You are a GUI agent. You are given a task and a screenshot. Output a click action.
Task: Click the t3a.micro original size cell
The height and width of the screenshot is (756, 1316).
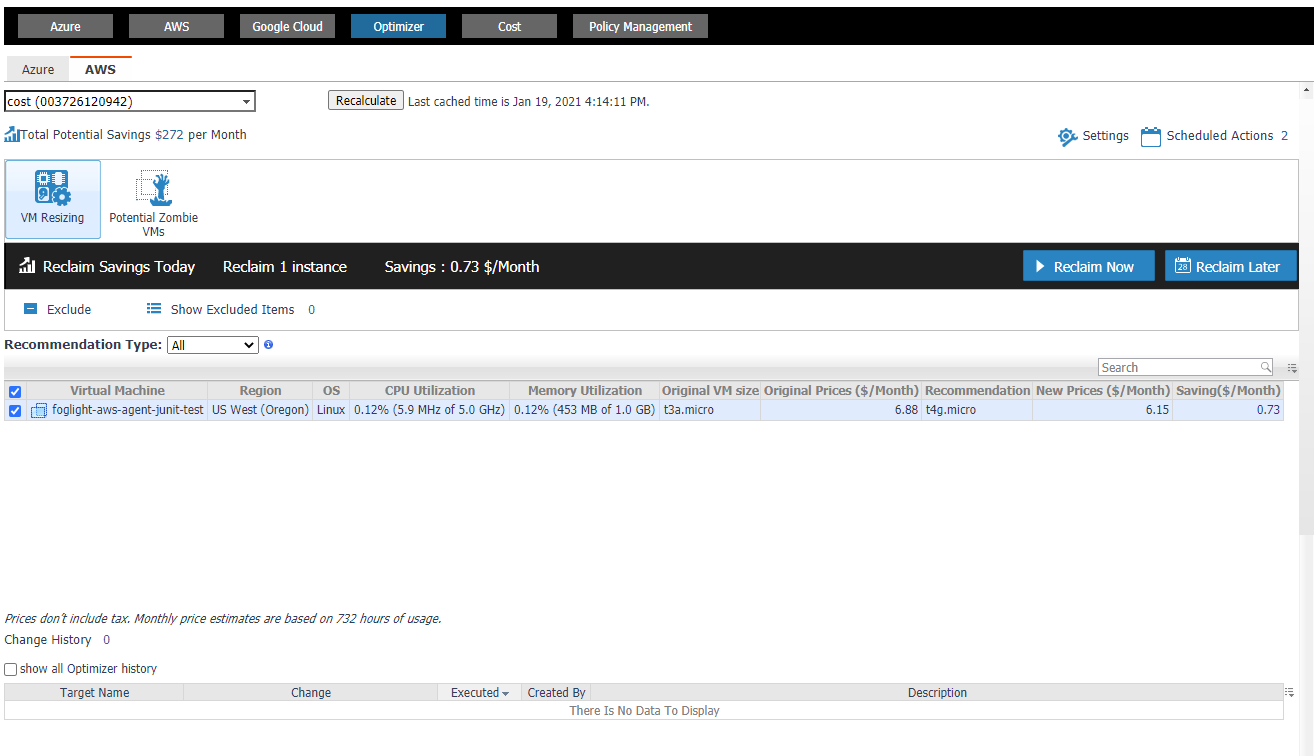point(710,410)
